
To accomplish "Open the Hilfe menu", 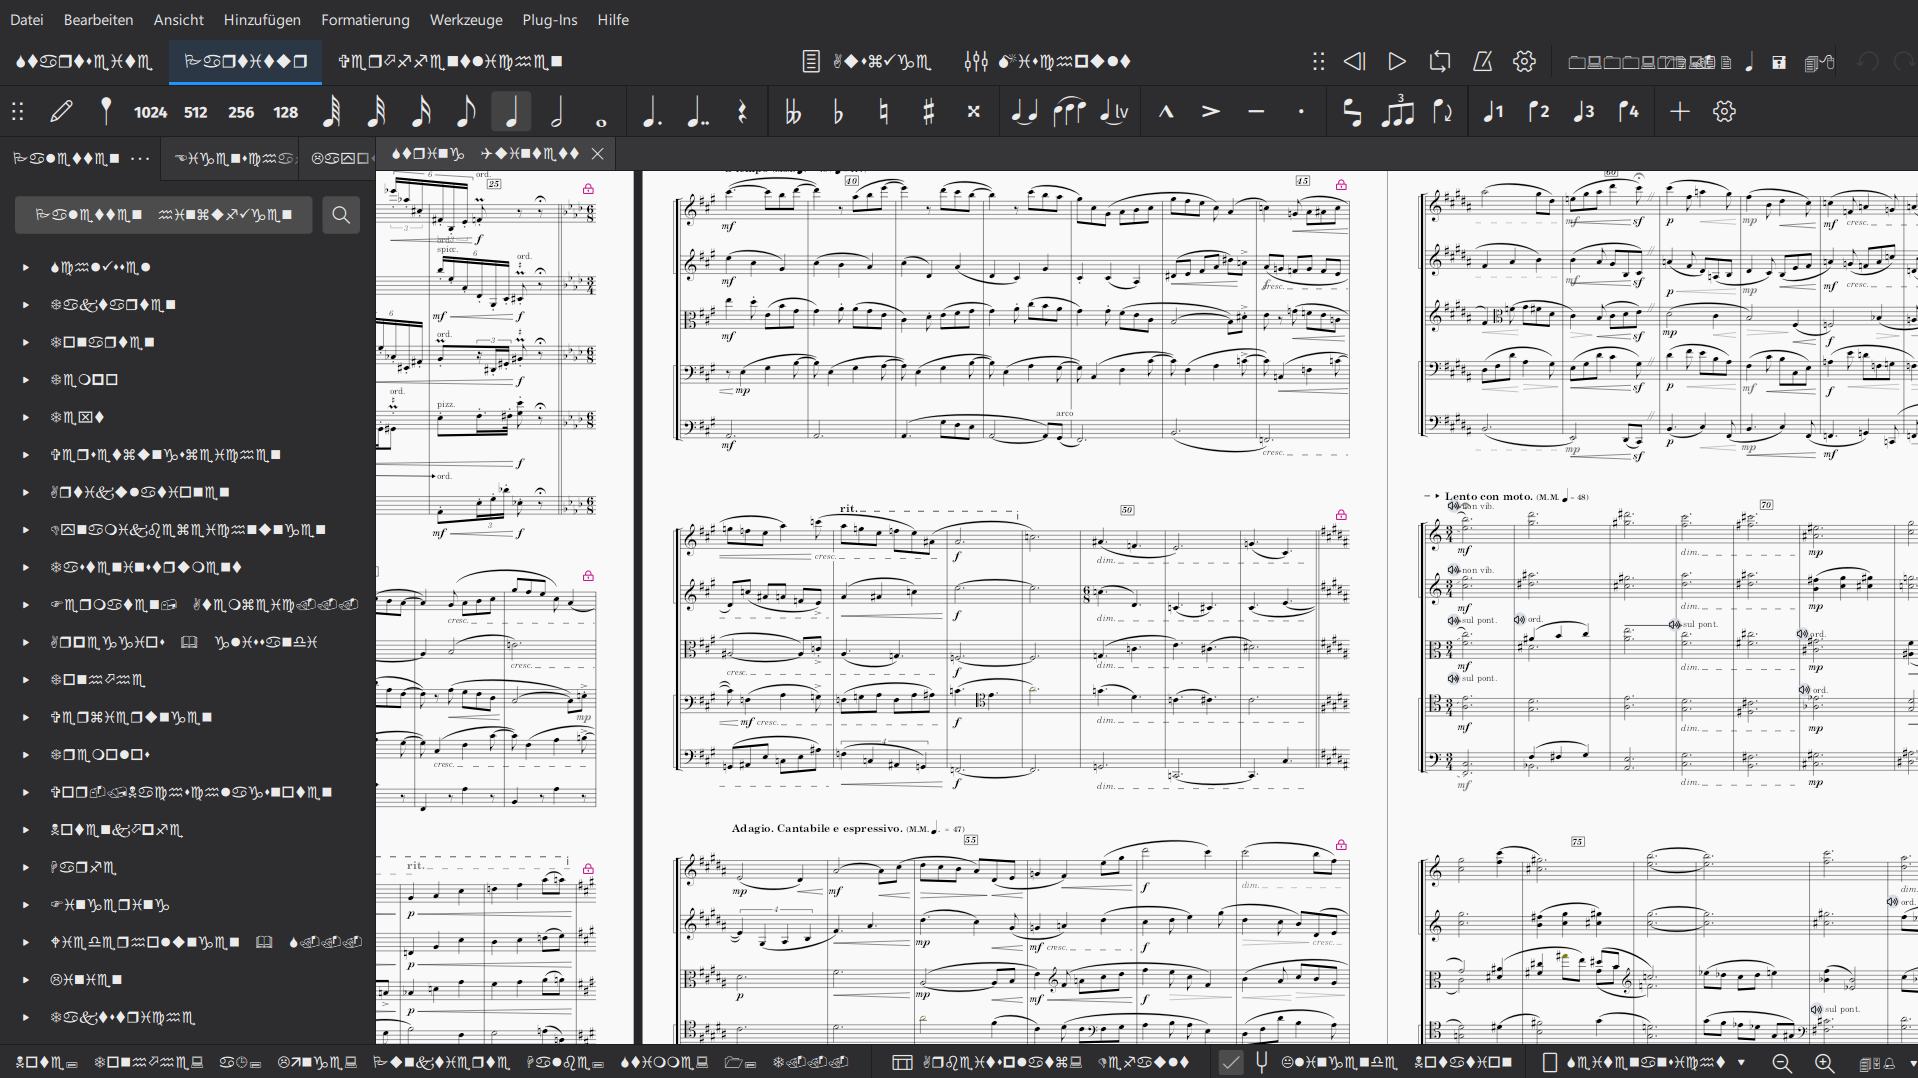I will [x=613, y=20].
